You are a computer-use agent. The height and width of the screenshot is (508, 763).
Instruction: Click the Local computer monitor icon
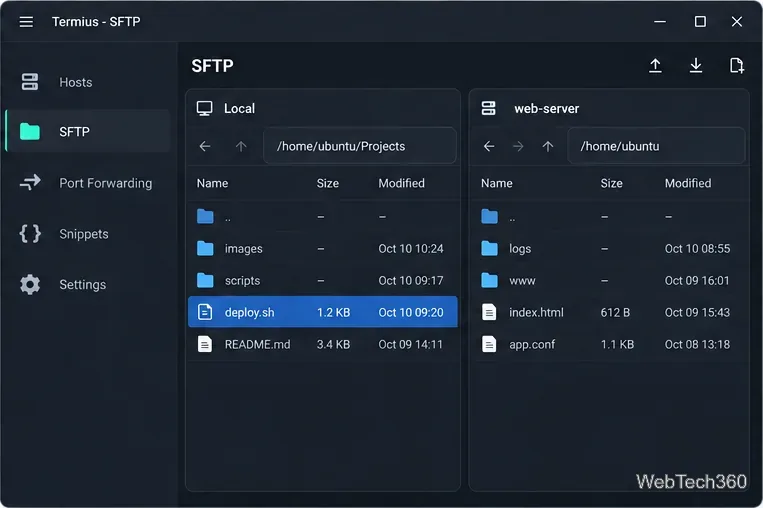(204, 108)
